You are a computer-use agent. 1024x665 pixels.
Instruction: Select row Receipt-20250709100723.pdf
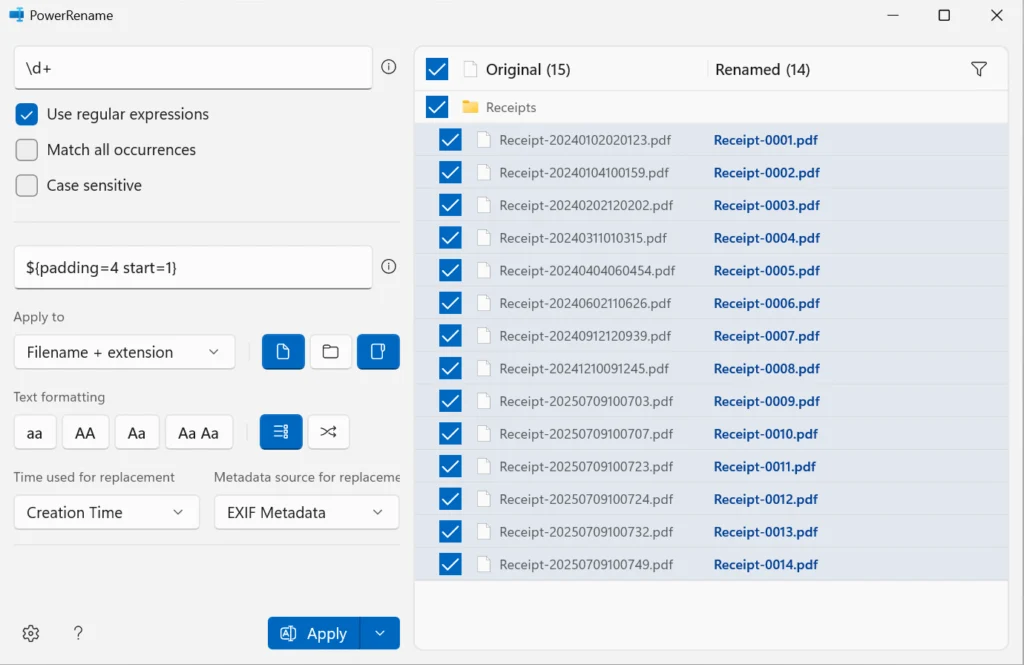[711, 466]
